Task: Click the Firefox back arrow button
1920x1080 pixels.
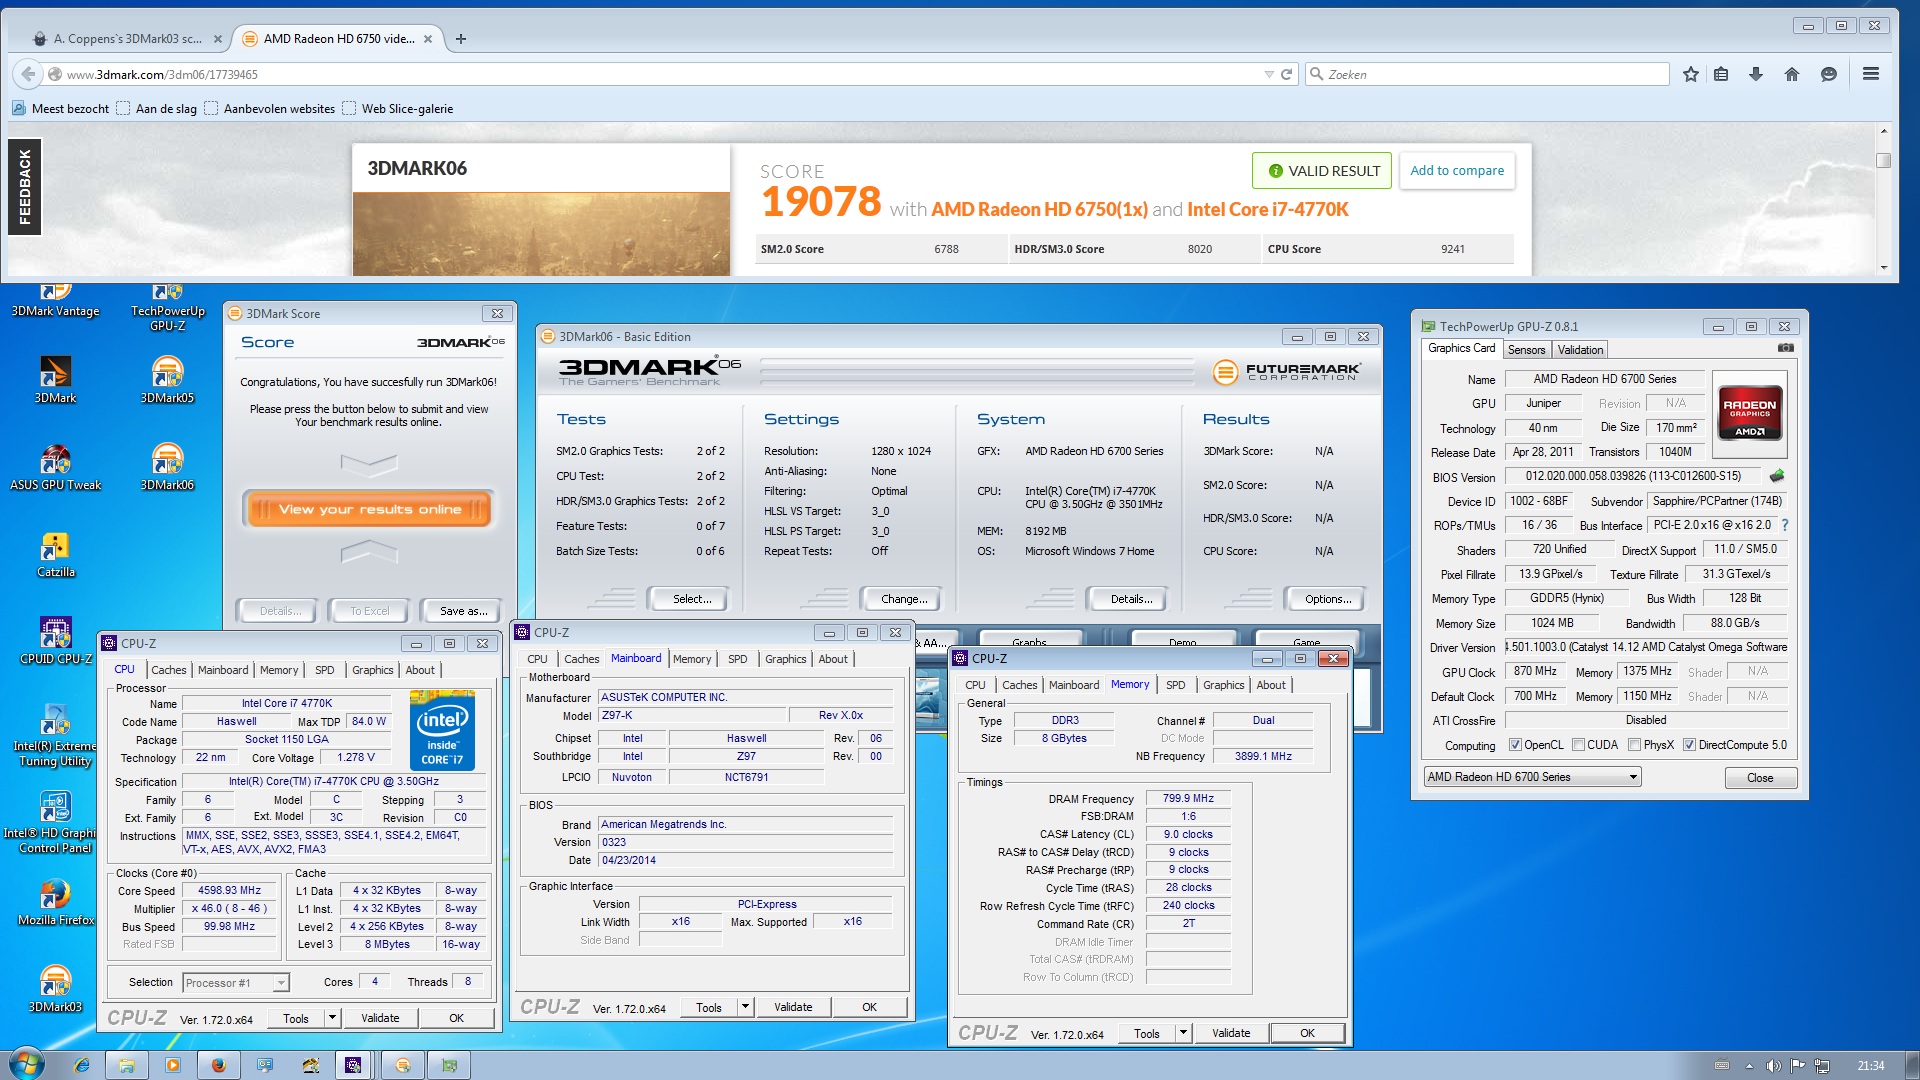Action: (x=28, y=74)
